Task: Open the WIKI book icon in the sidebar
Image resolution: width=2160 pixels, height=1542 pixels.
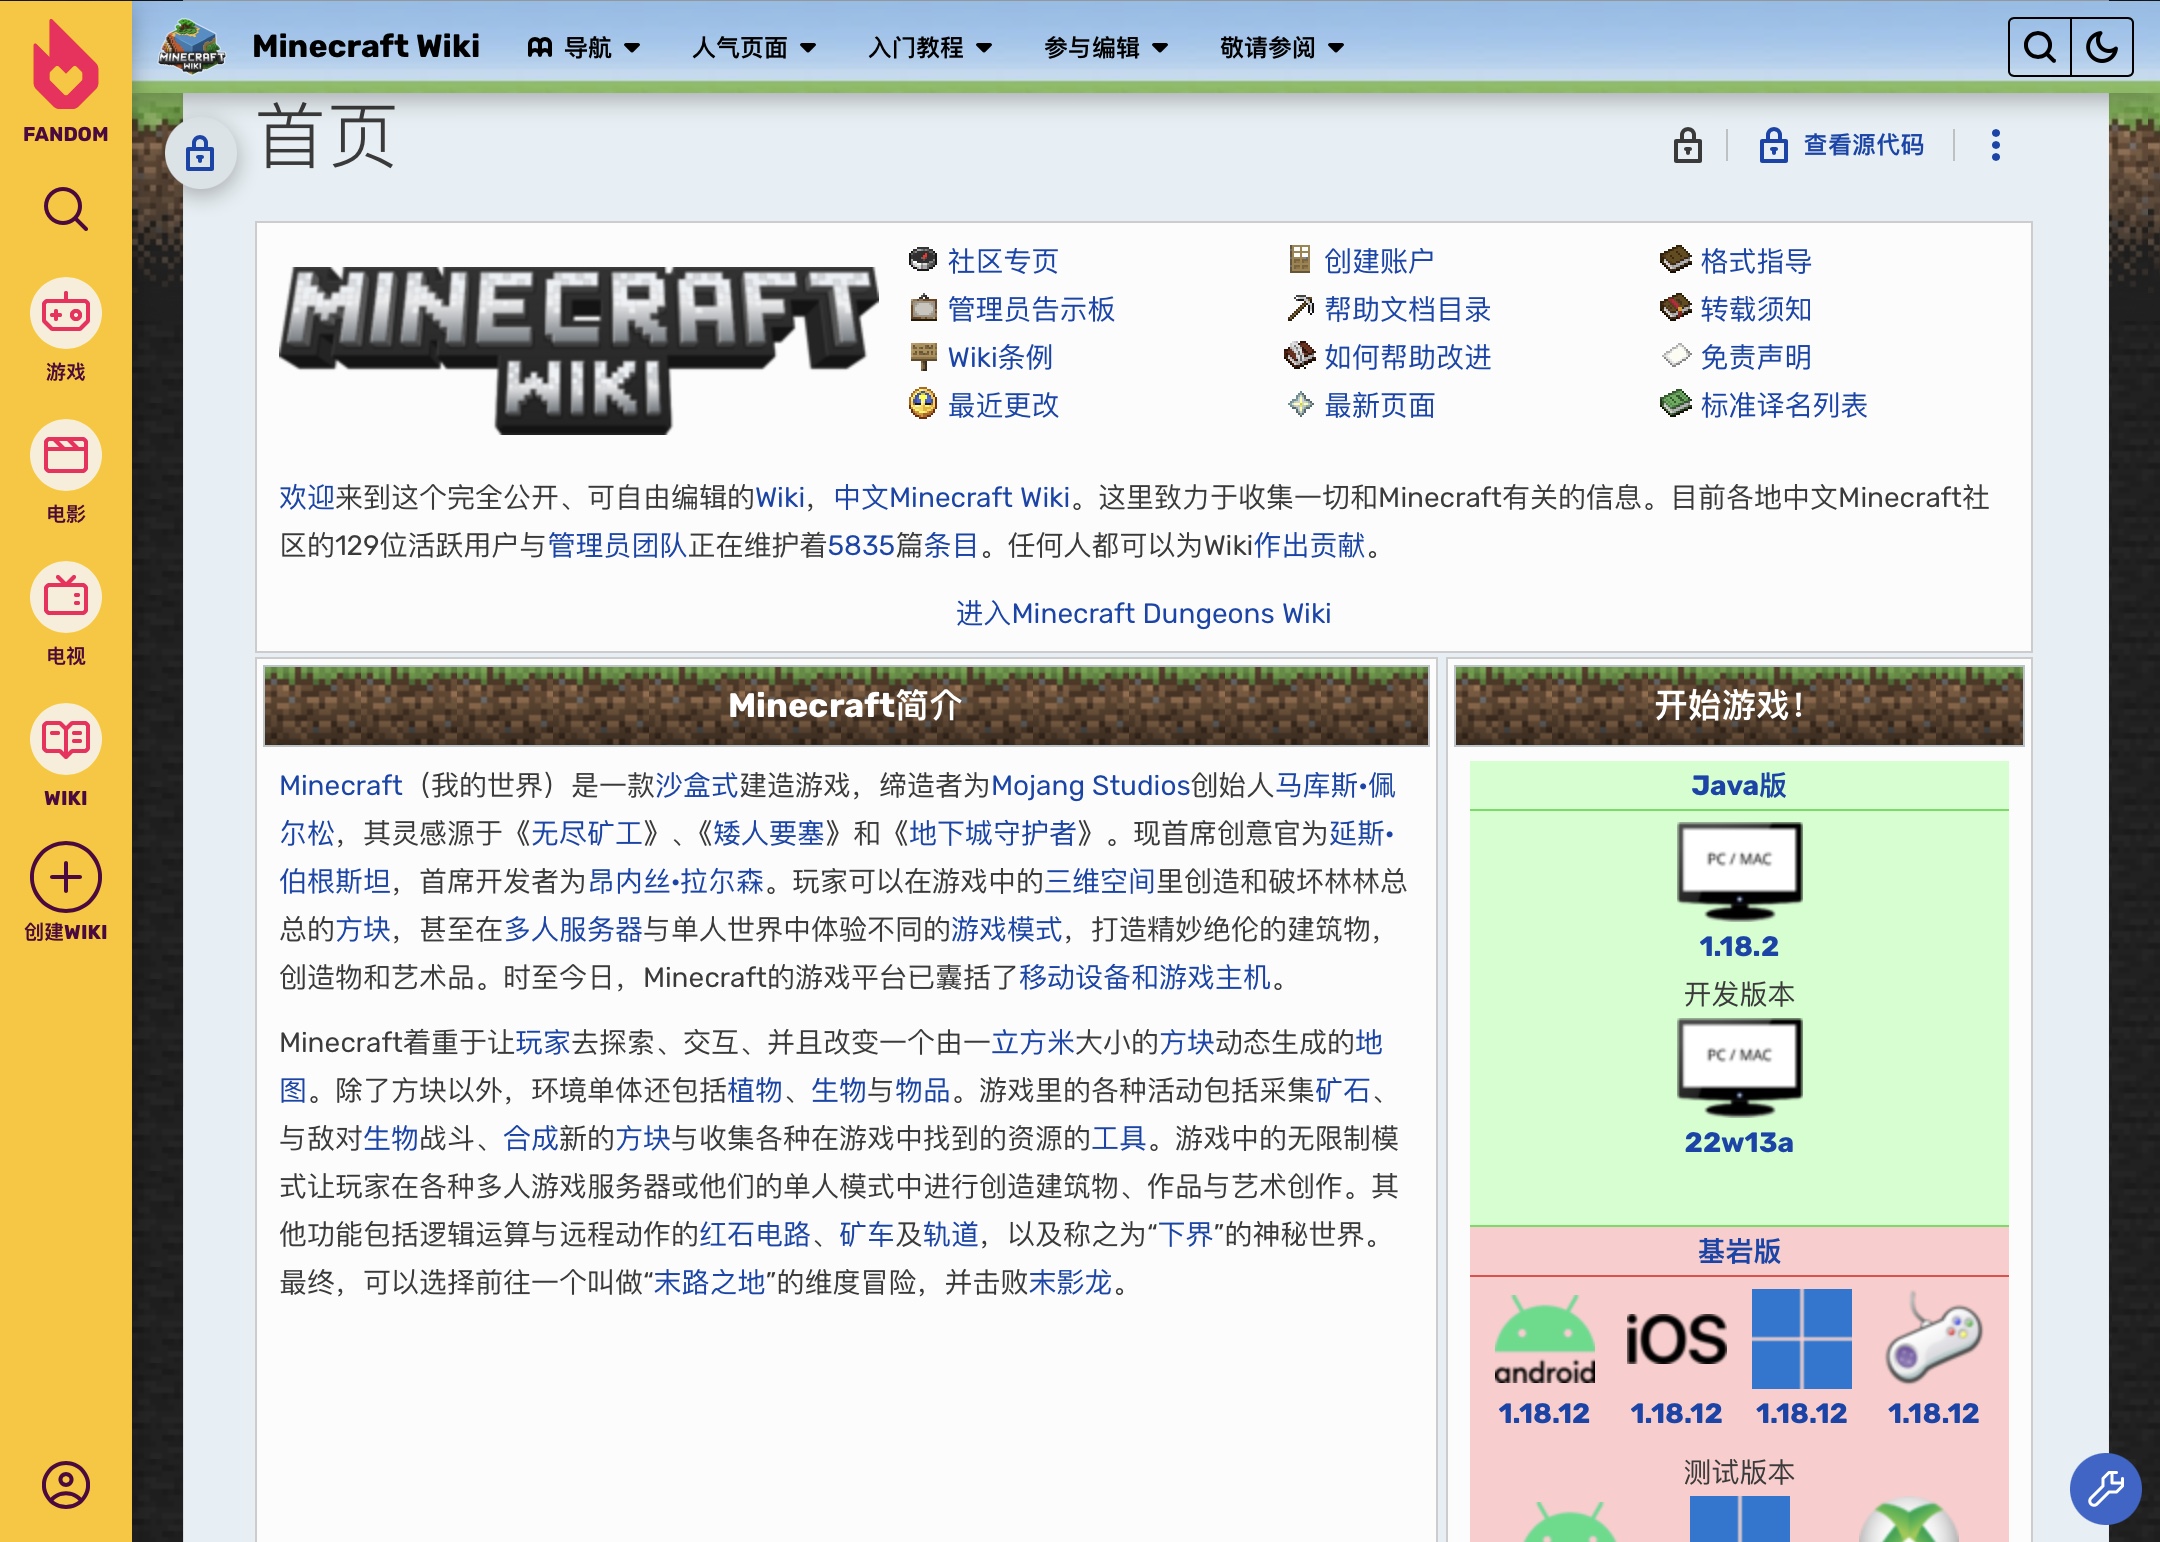Action: point(66,740)
